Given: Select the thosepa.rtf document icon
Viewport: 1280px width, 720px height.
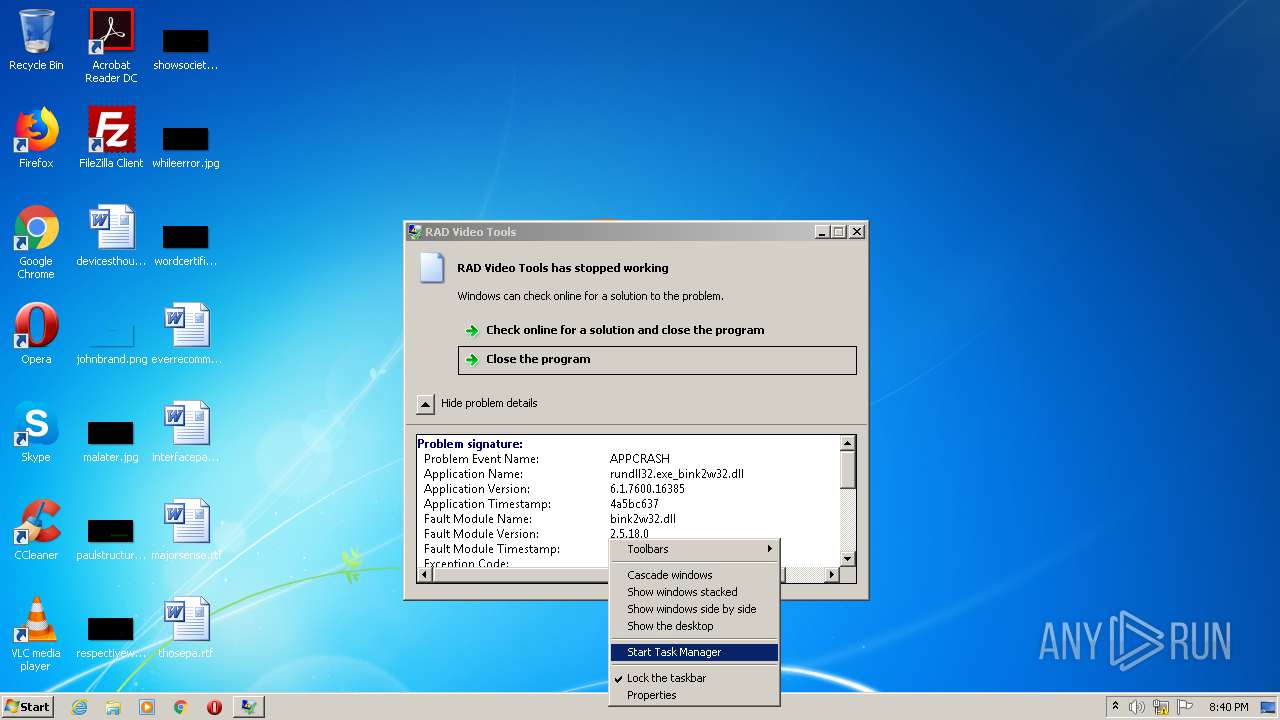Looking at the screenshot, I should tap(186, 628).
